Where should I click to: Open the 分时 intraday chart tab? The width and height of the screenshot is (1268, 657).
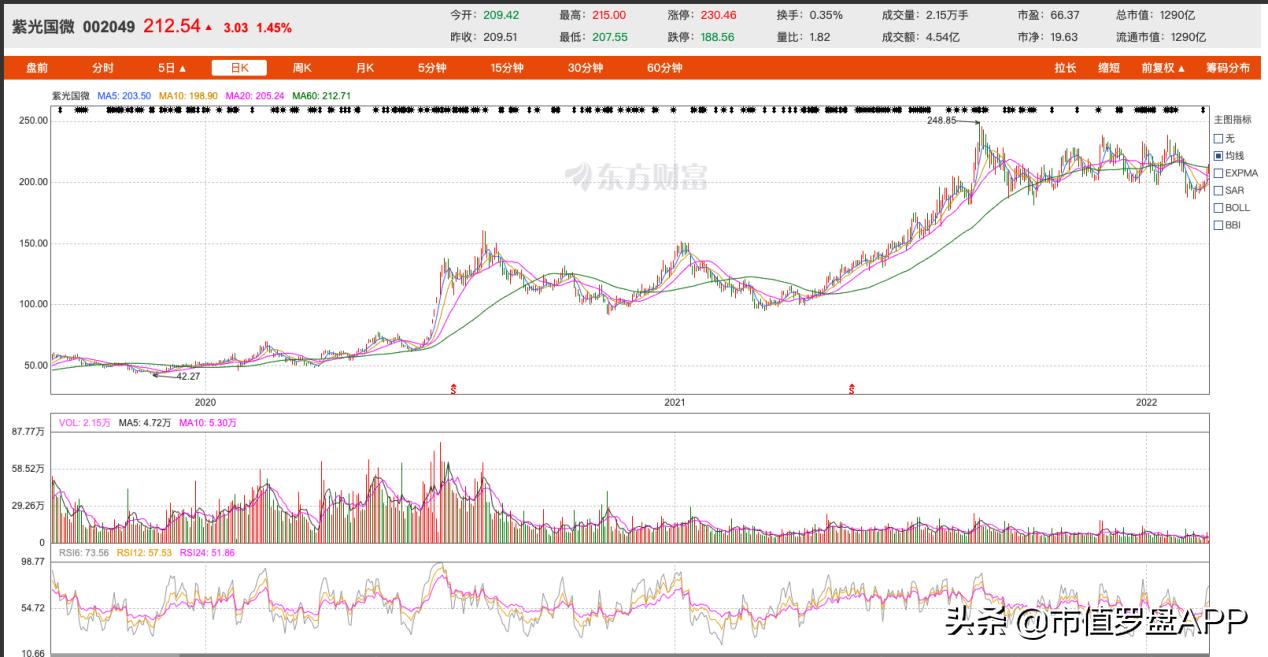pos(103,68)
